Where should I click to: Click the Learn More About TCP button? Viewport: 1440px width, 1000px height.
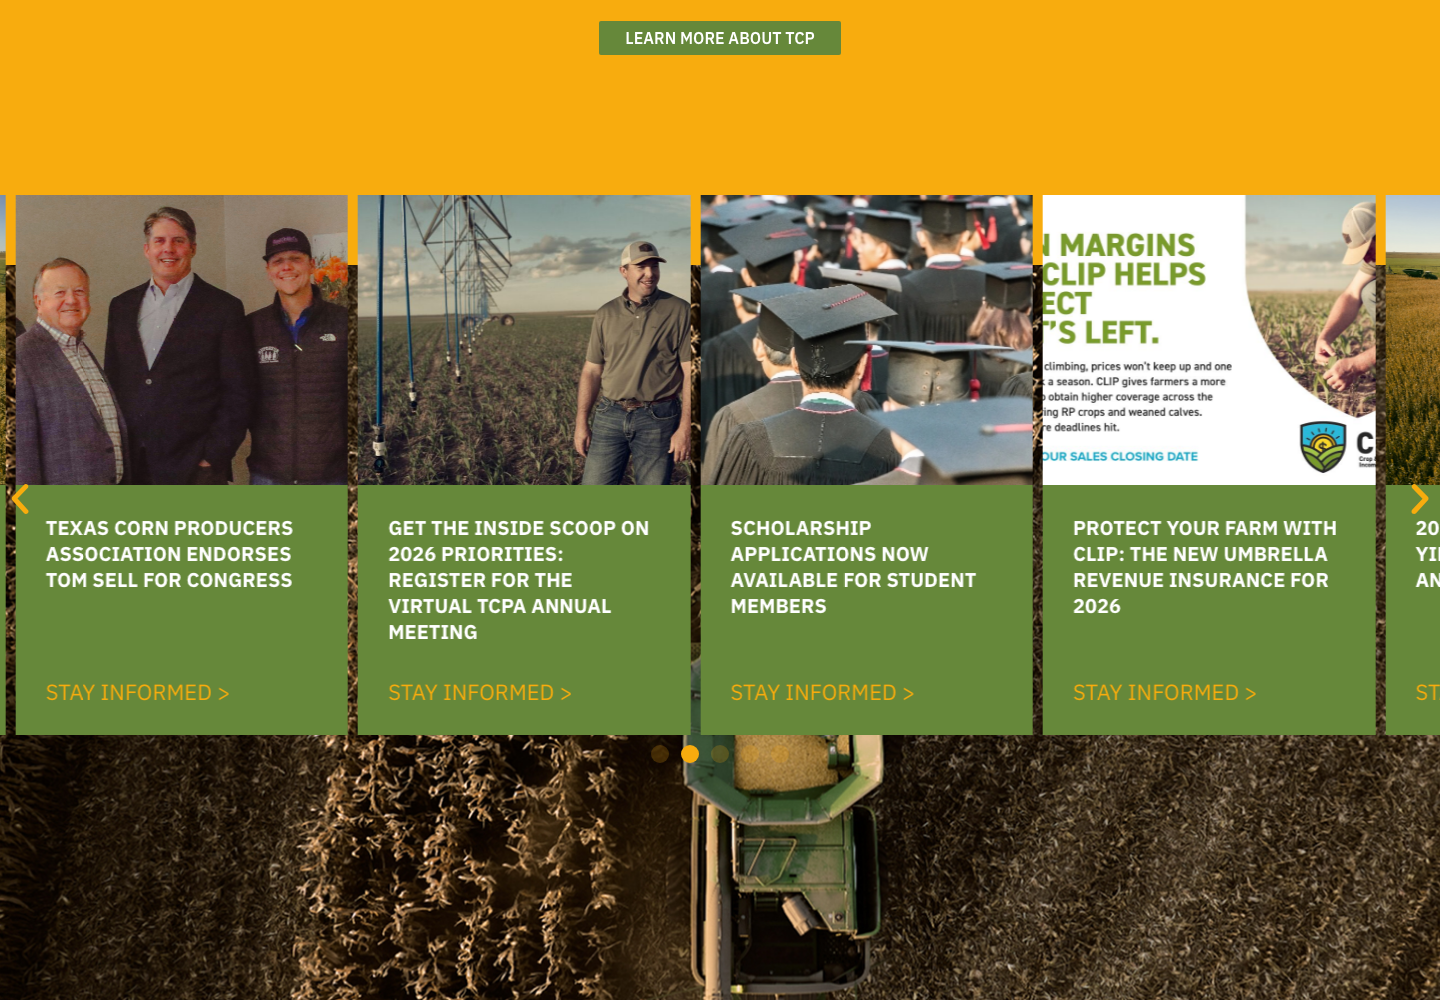720,38
